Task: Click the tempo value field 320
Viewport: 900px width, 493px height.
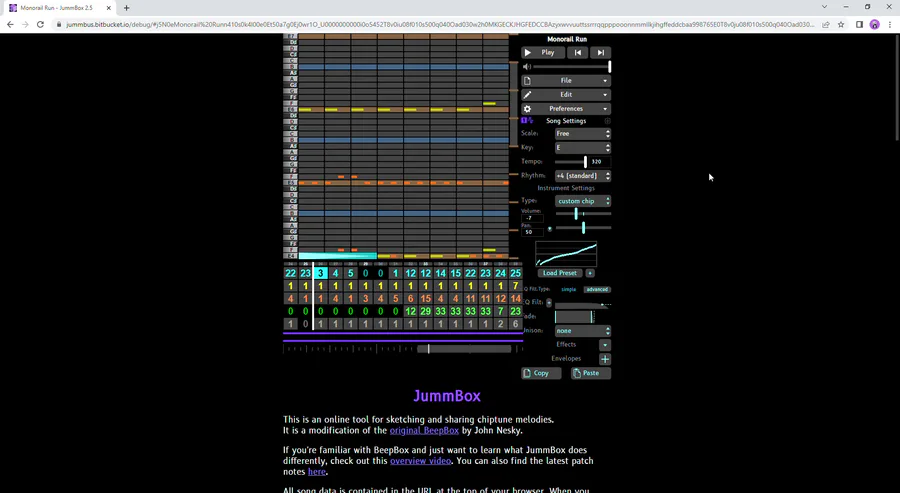Action: (600, 162)
